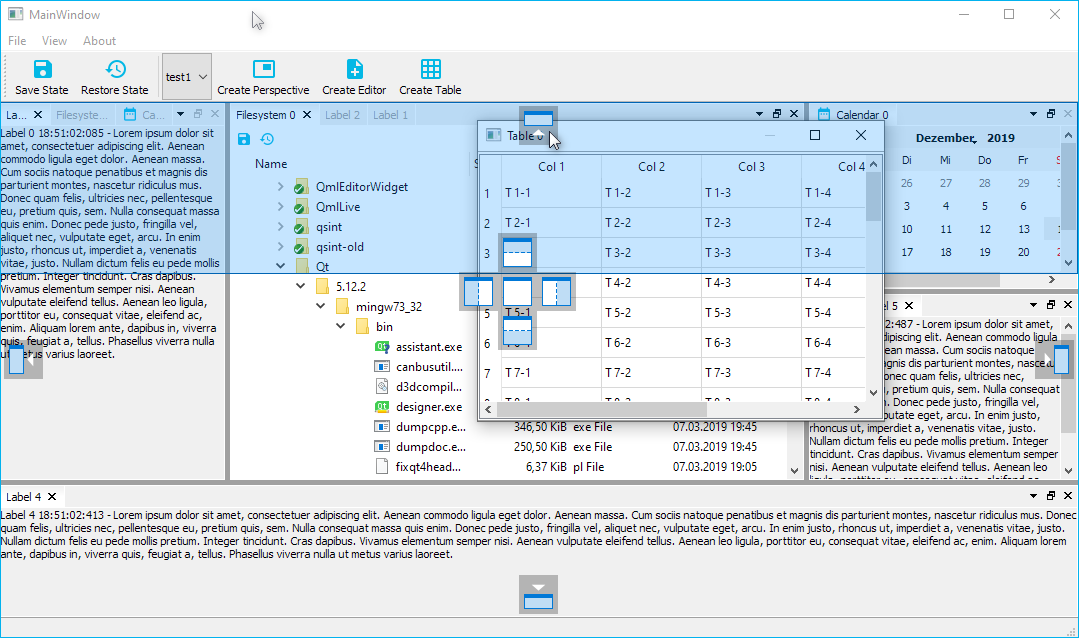Click the reload history icon in Filesystem 0
1079x638 pixels.
(265, 140)
